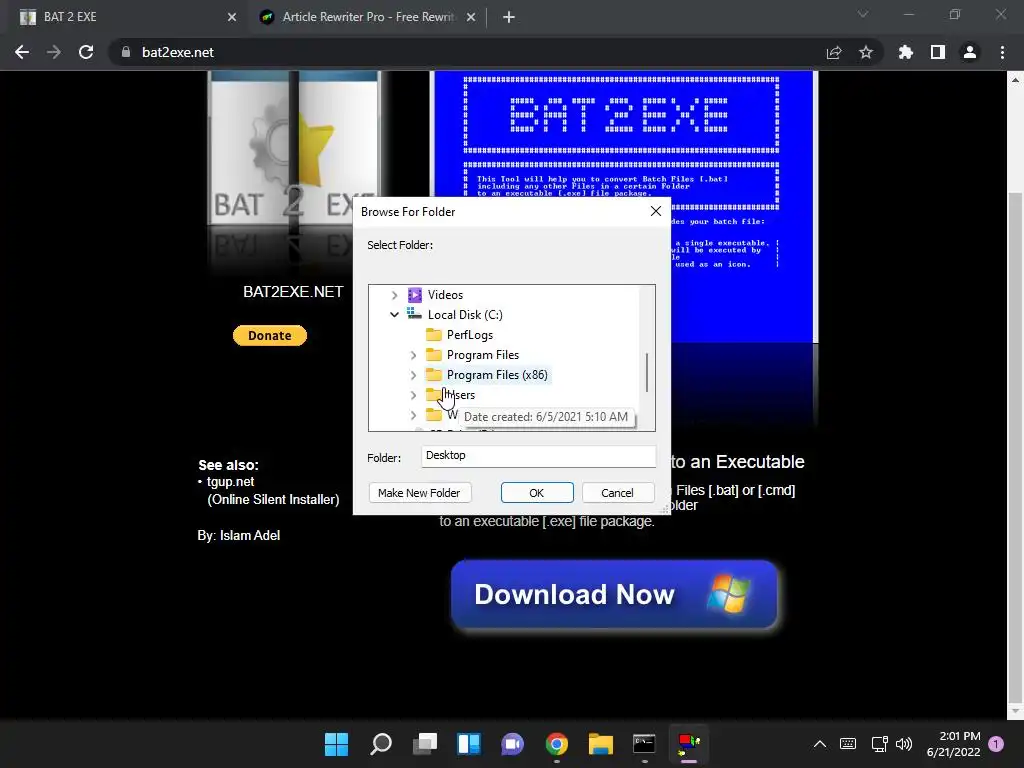Click the padlock site info icon

125,52
